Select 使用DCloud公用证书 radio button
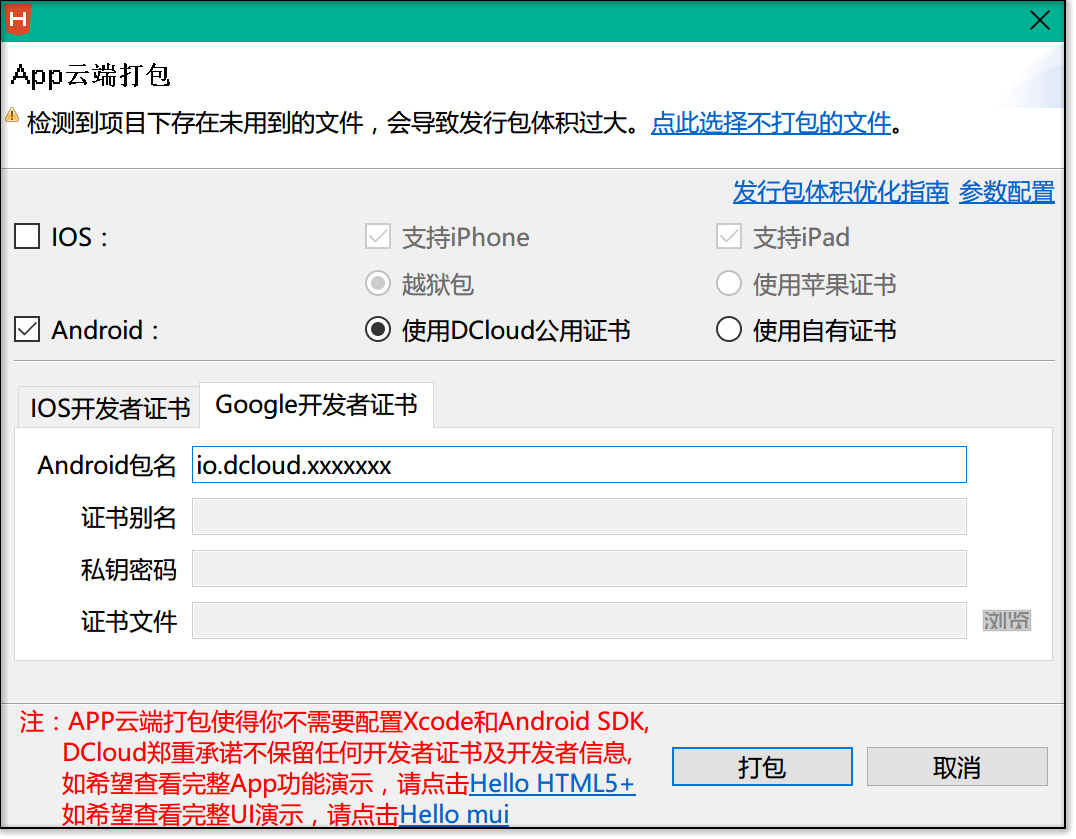 (378, 330)
